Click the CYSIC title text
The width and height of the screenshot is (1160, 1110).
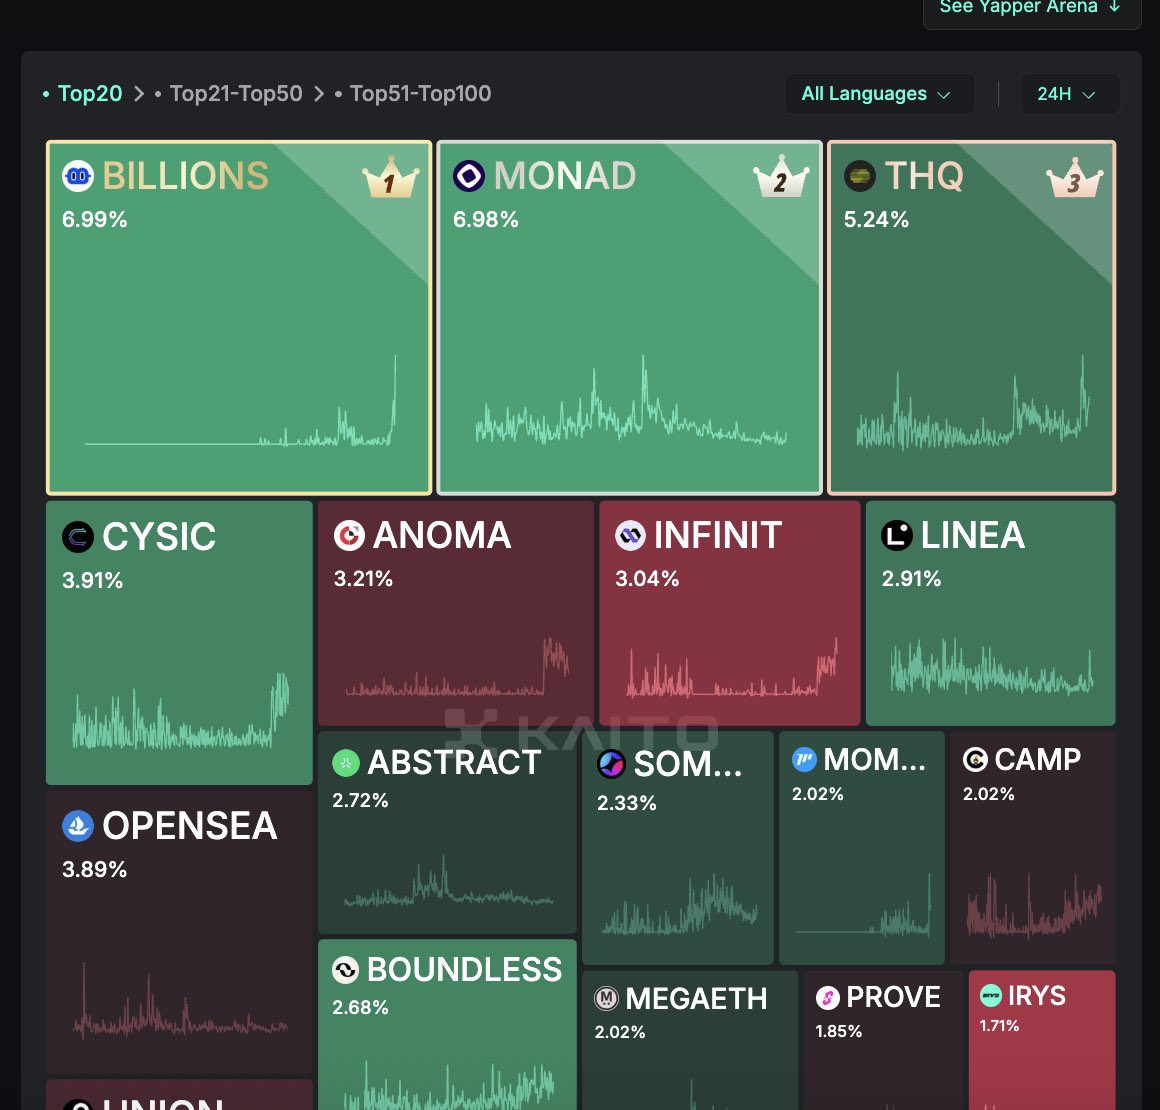click(x=159, y=537)
